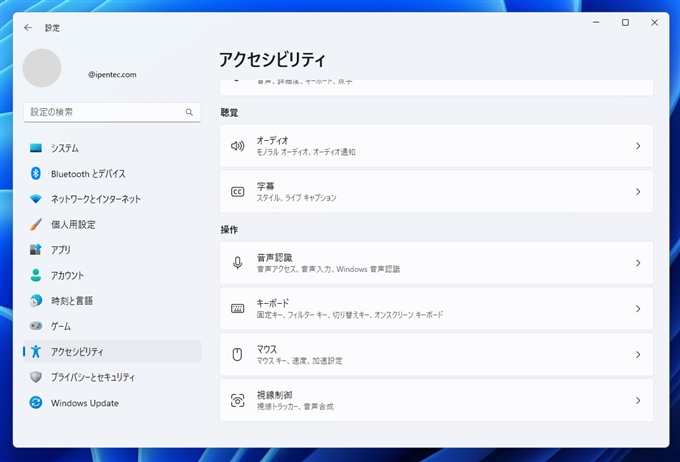This screenshot has width=680, height=462.
Task: Maximize the Settings window
Action: 625,23
